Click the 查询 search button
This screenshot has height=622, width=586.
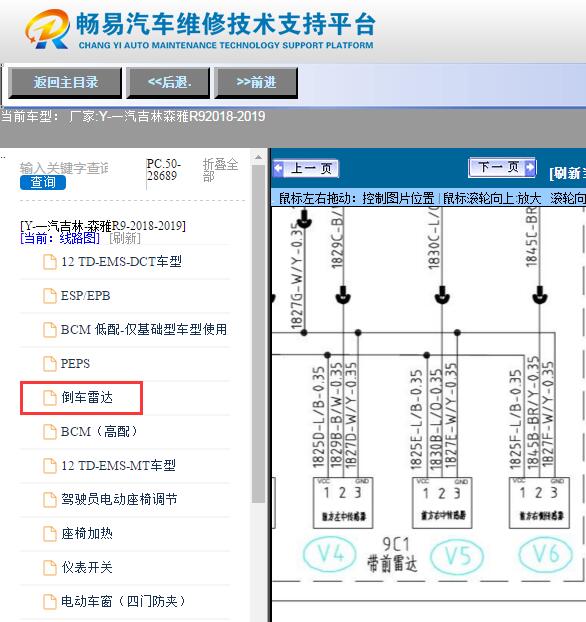pos(43,182)
